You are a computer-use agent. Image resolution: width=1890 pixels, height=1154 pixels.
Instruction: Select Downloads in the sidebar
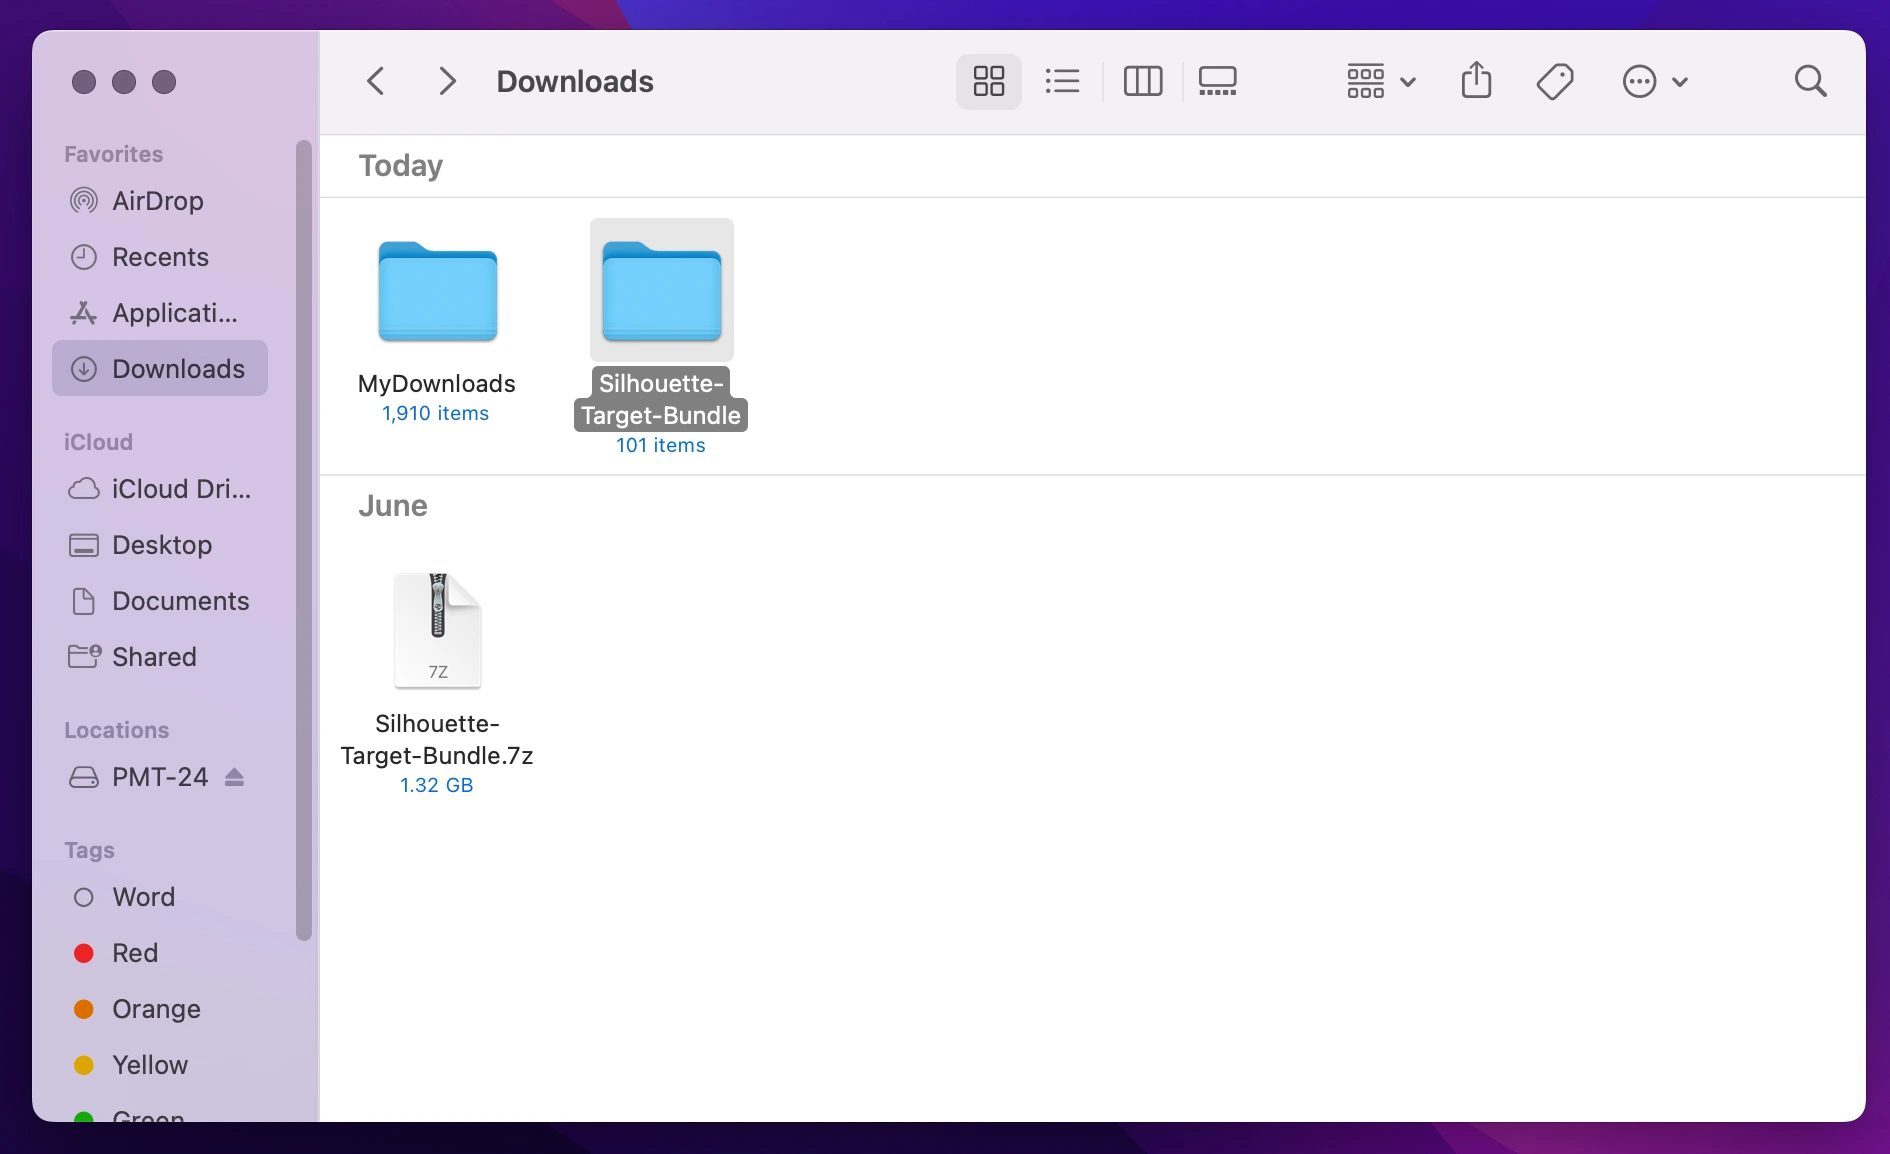click(x=160, y=369)
